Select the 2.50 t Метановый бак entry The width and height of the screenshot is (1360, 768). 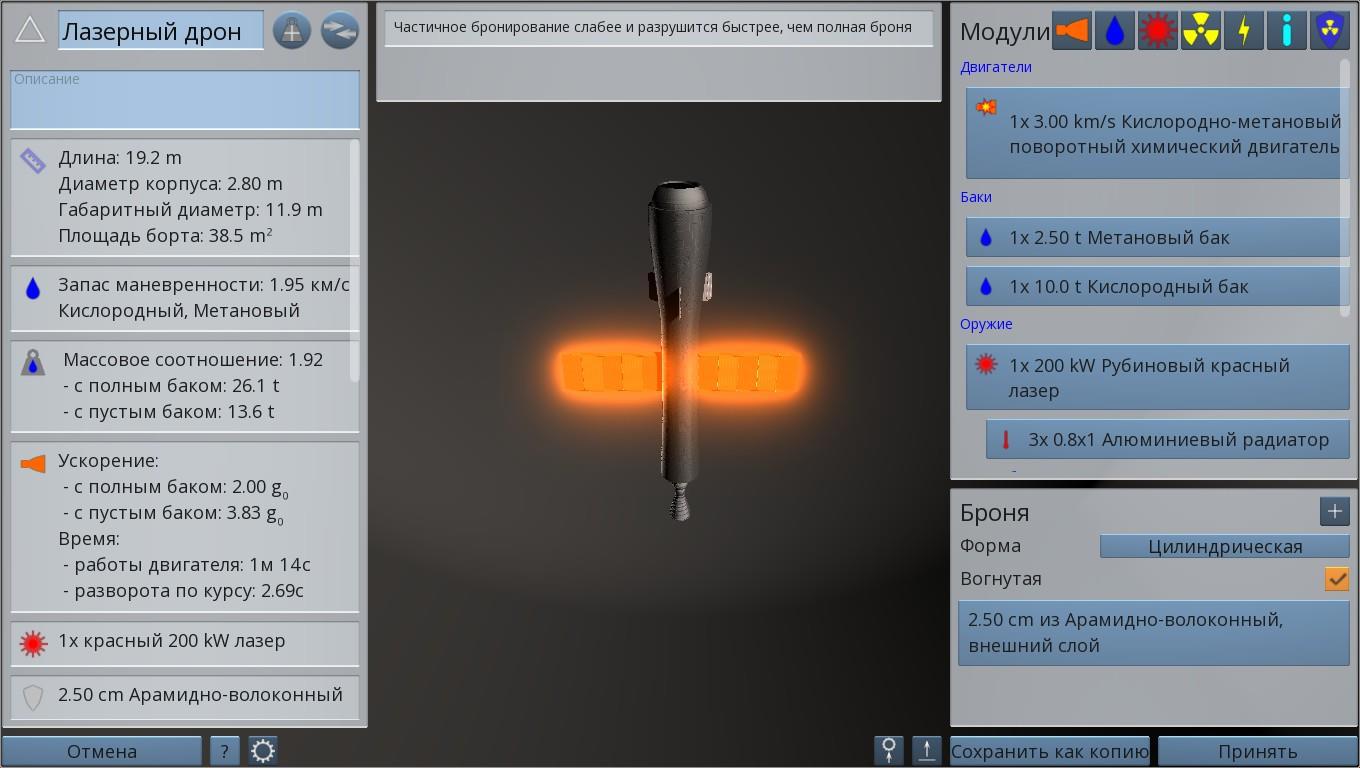pyautogui.click(x=1157, y=238)
